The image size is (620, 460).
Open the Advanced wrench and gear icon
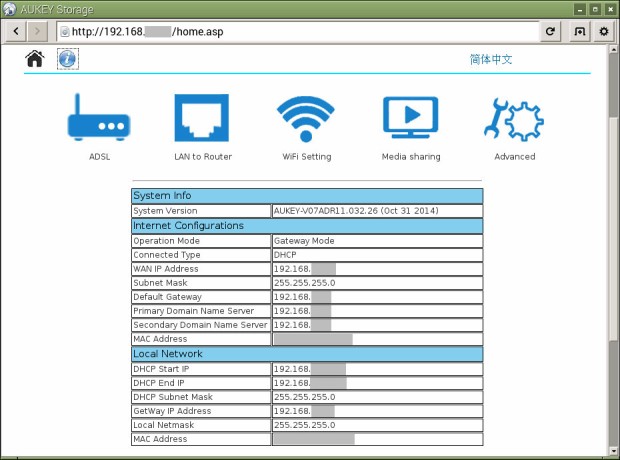click(514, 119)
